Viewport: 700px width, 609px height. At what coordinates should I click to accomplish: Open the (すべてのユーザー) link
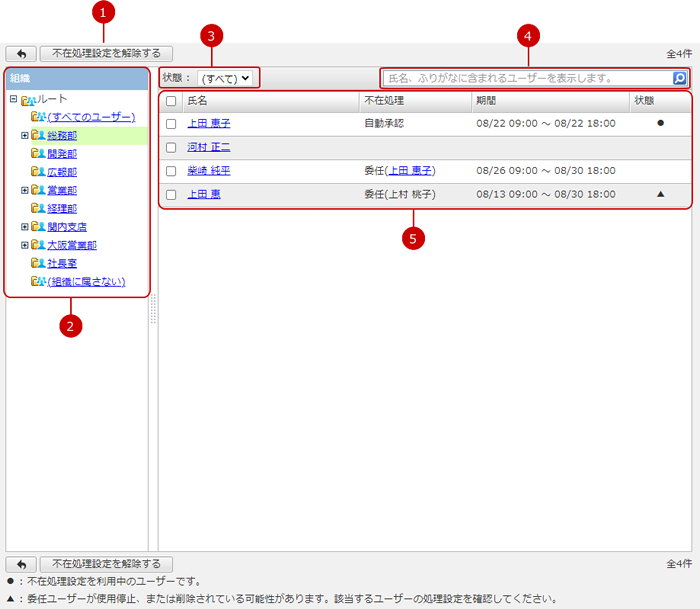tap(91, 117)
